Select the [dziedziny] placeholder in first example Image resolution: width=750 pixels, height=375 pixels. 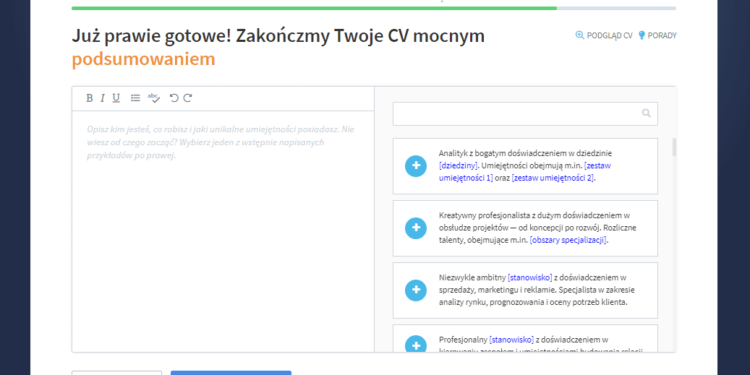pyautogui.click(x=458, y=165)
